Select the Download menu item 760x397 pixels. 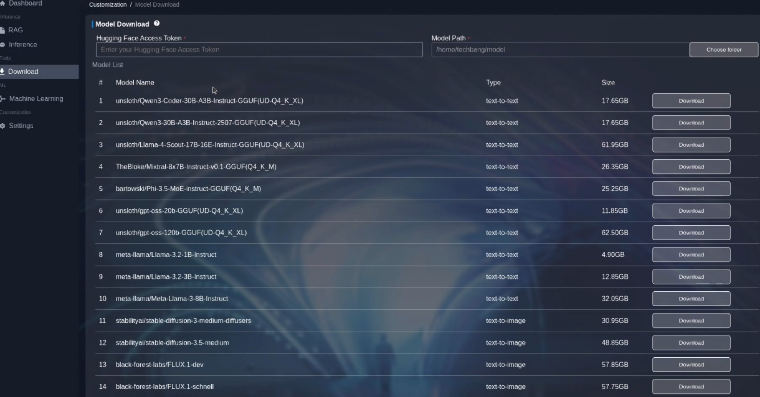tap(39, 72)
